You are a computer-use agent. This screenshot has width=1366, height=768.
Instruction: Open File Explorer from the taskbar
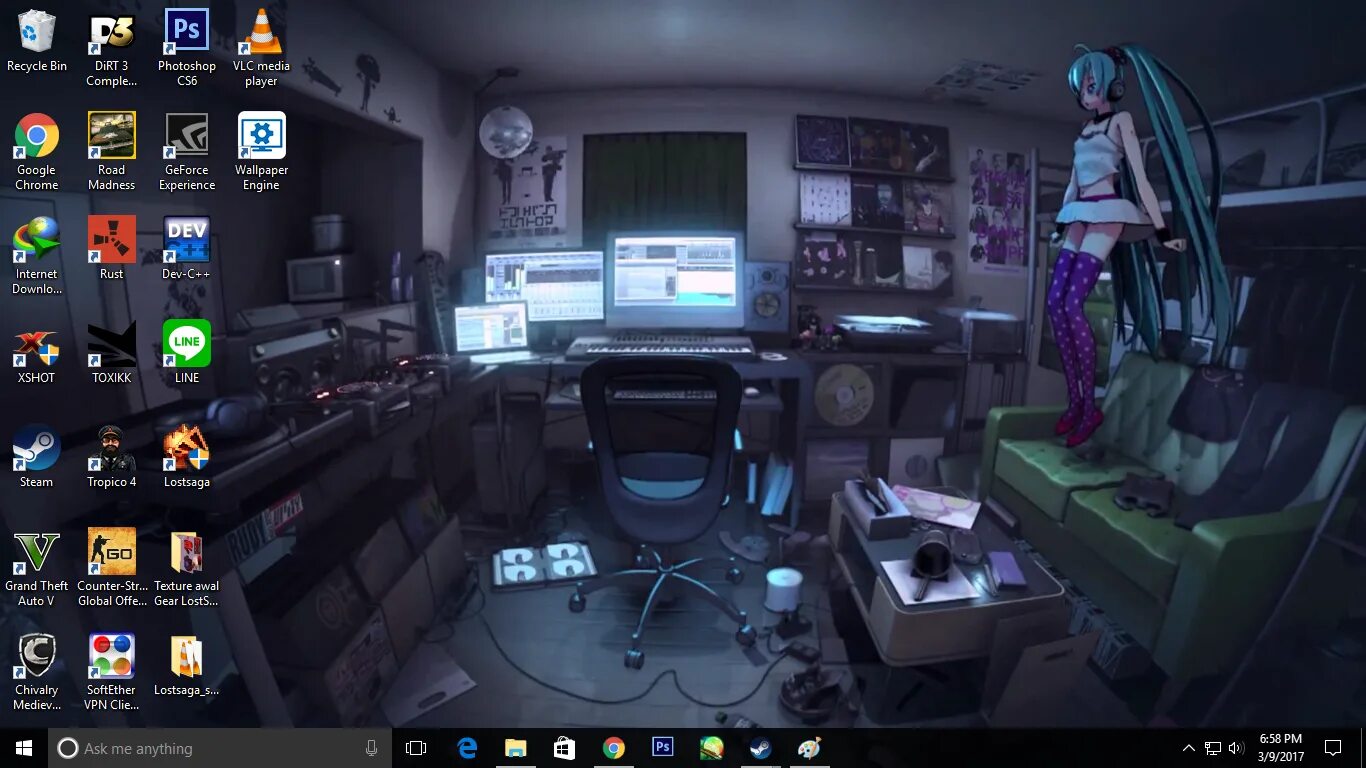(x=516, y=748)
